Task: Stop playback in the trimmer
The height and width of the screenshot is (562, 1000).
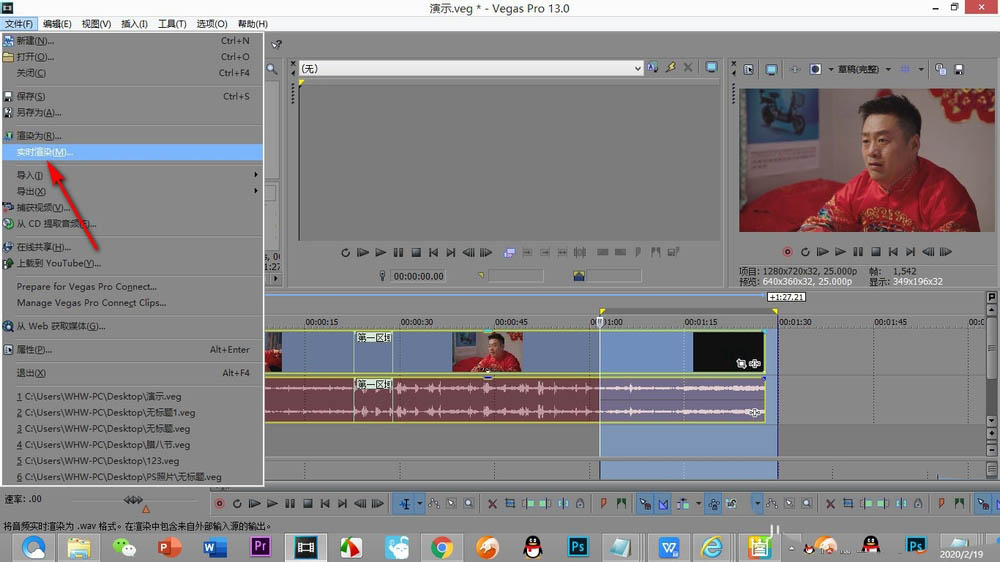Action: (x=416, y=253)
